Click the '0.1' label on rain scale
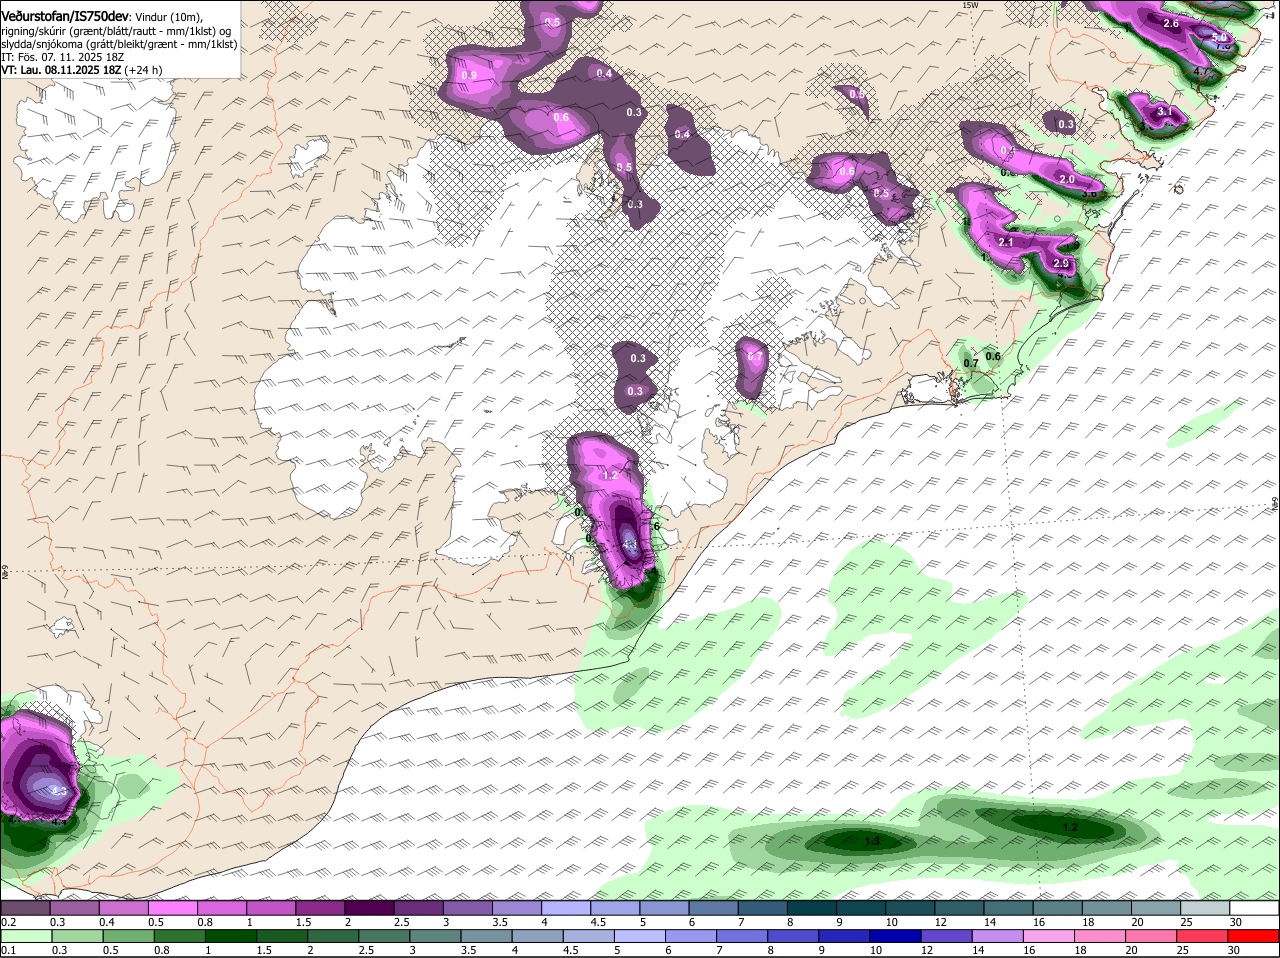 (x=9, y=950)
